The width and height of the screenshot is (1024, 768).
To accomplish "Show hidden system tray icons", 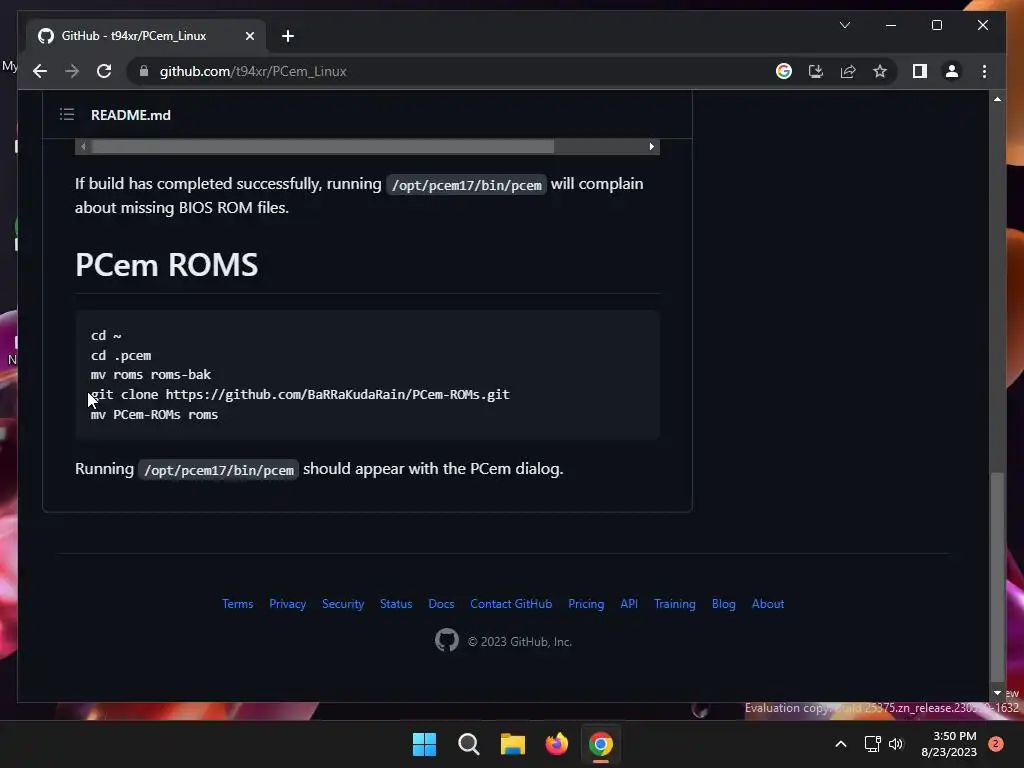I will 841,744.
